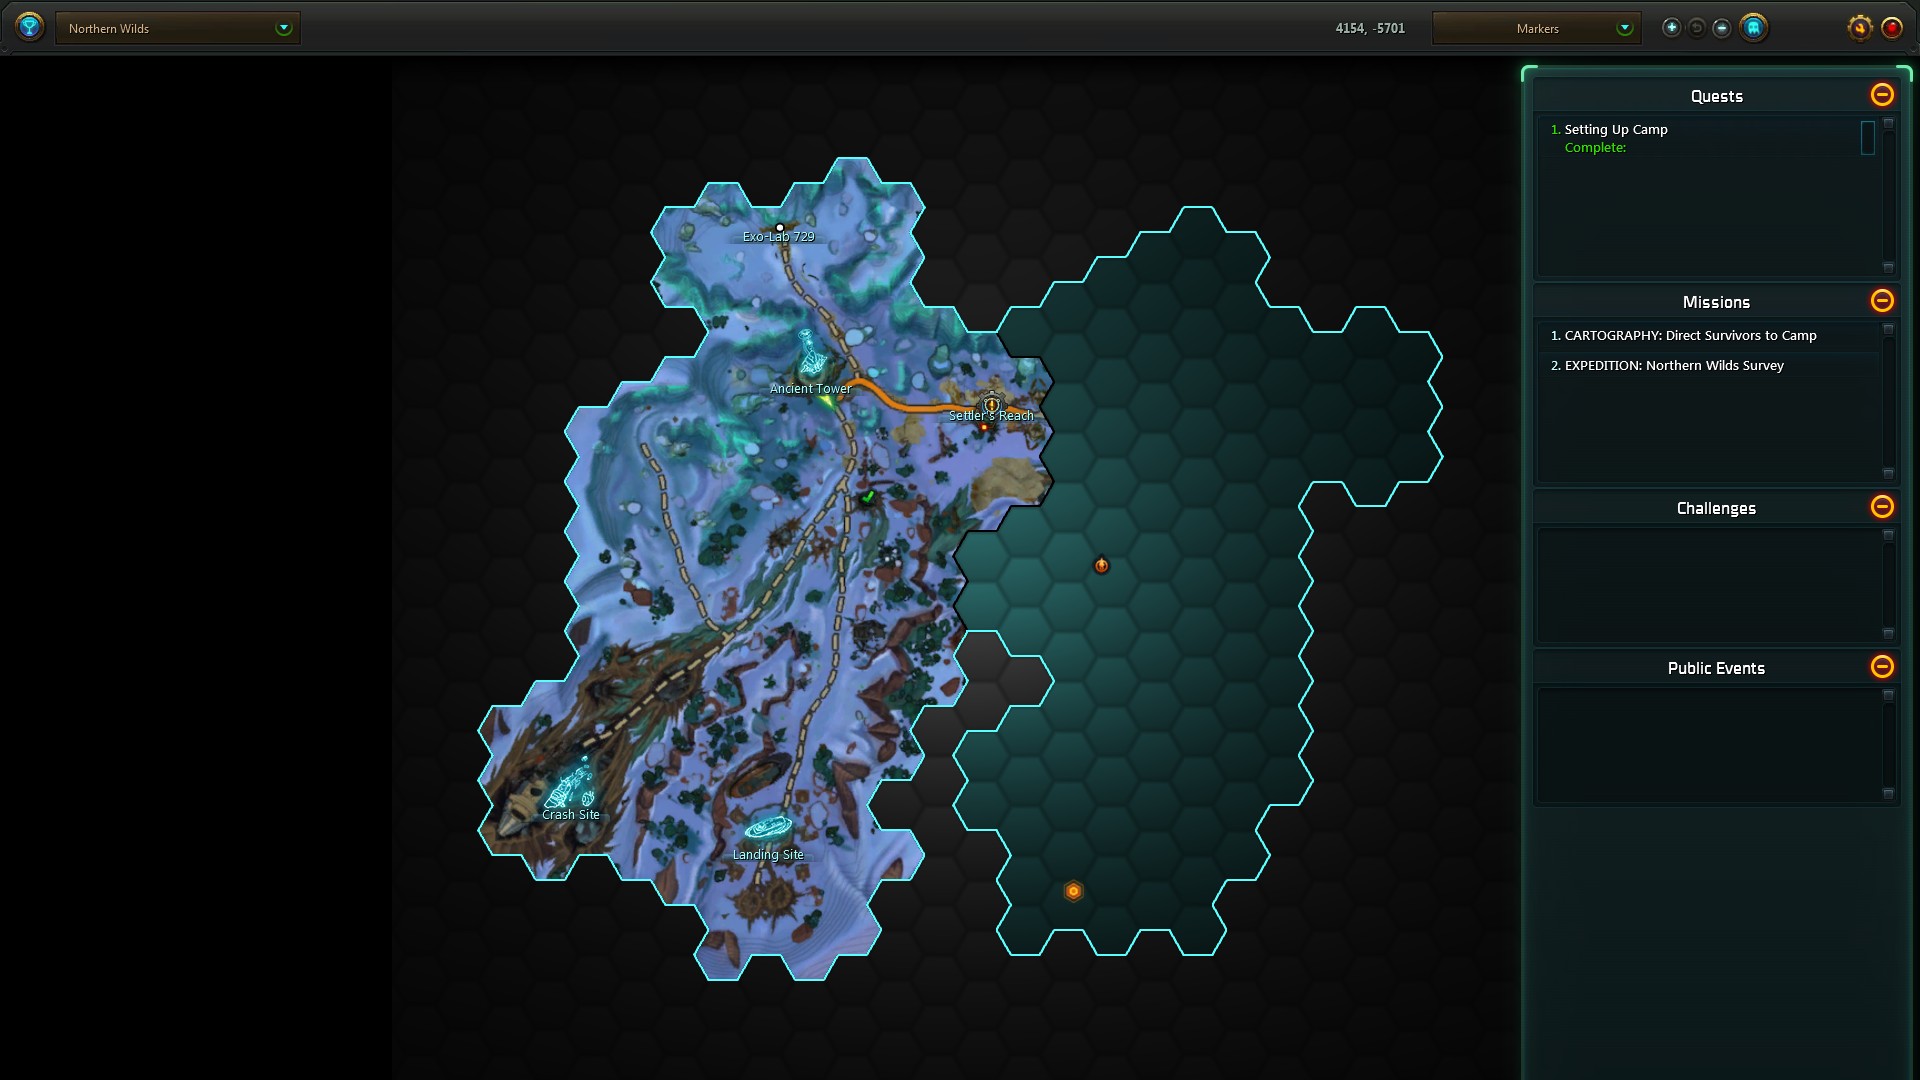This screenshot has width=1920, height=1080.
Task: Click the Quests panel header
Action: tap(1716, 96)
